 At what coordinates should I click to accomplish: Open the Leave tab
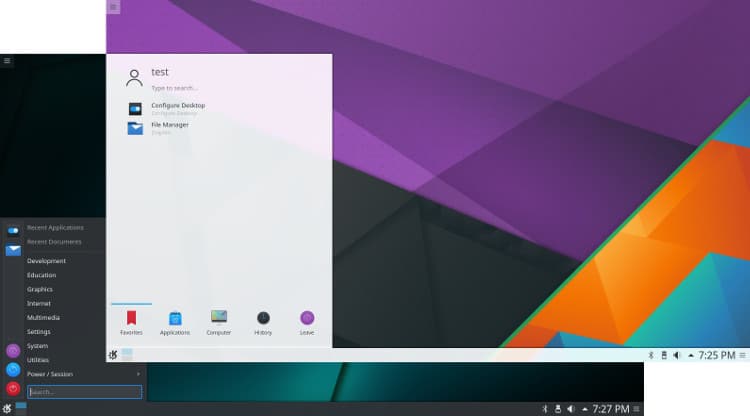coord(307,322)
